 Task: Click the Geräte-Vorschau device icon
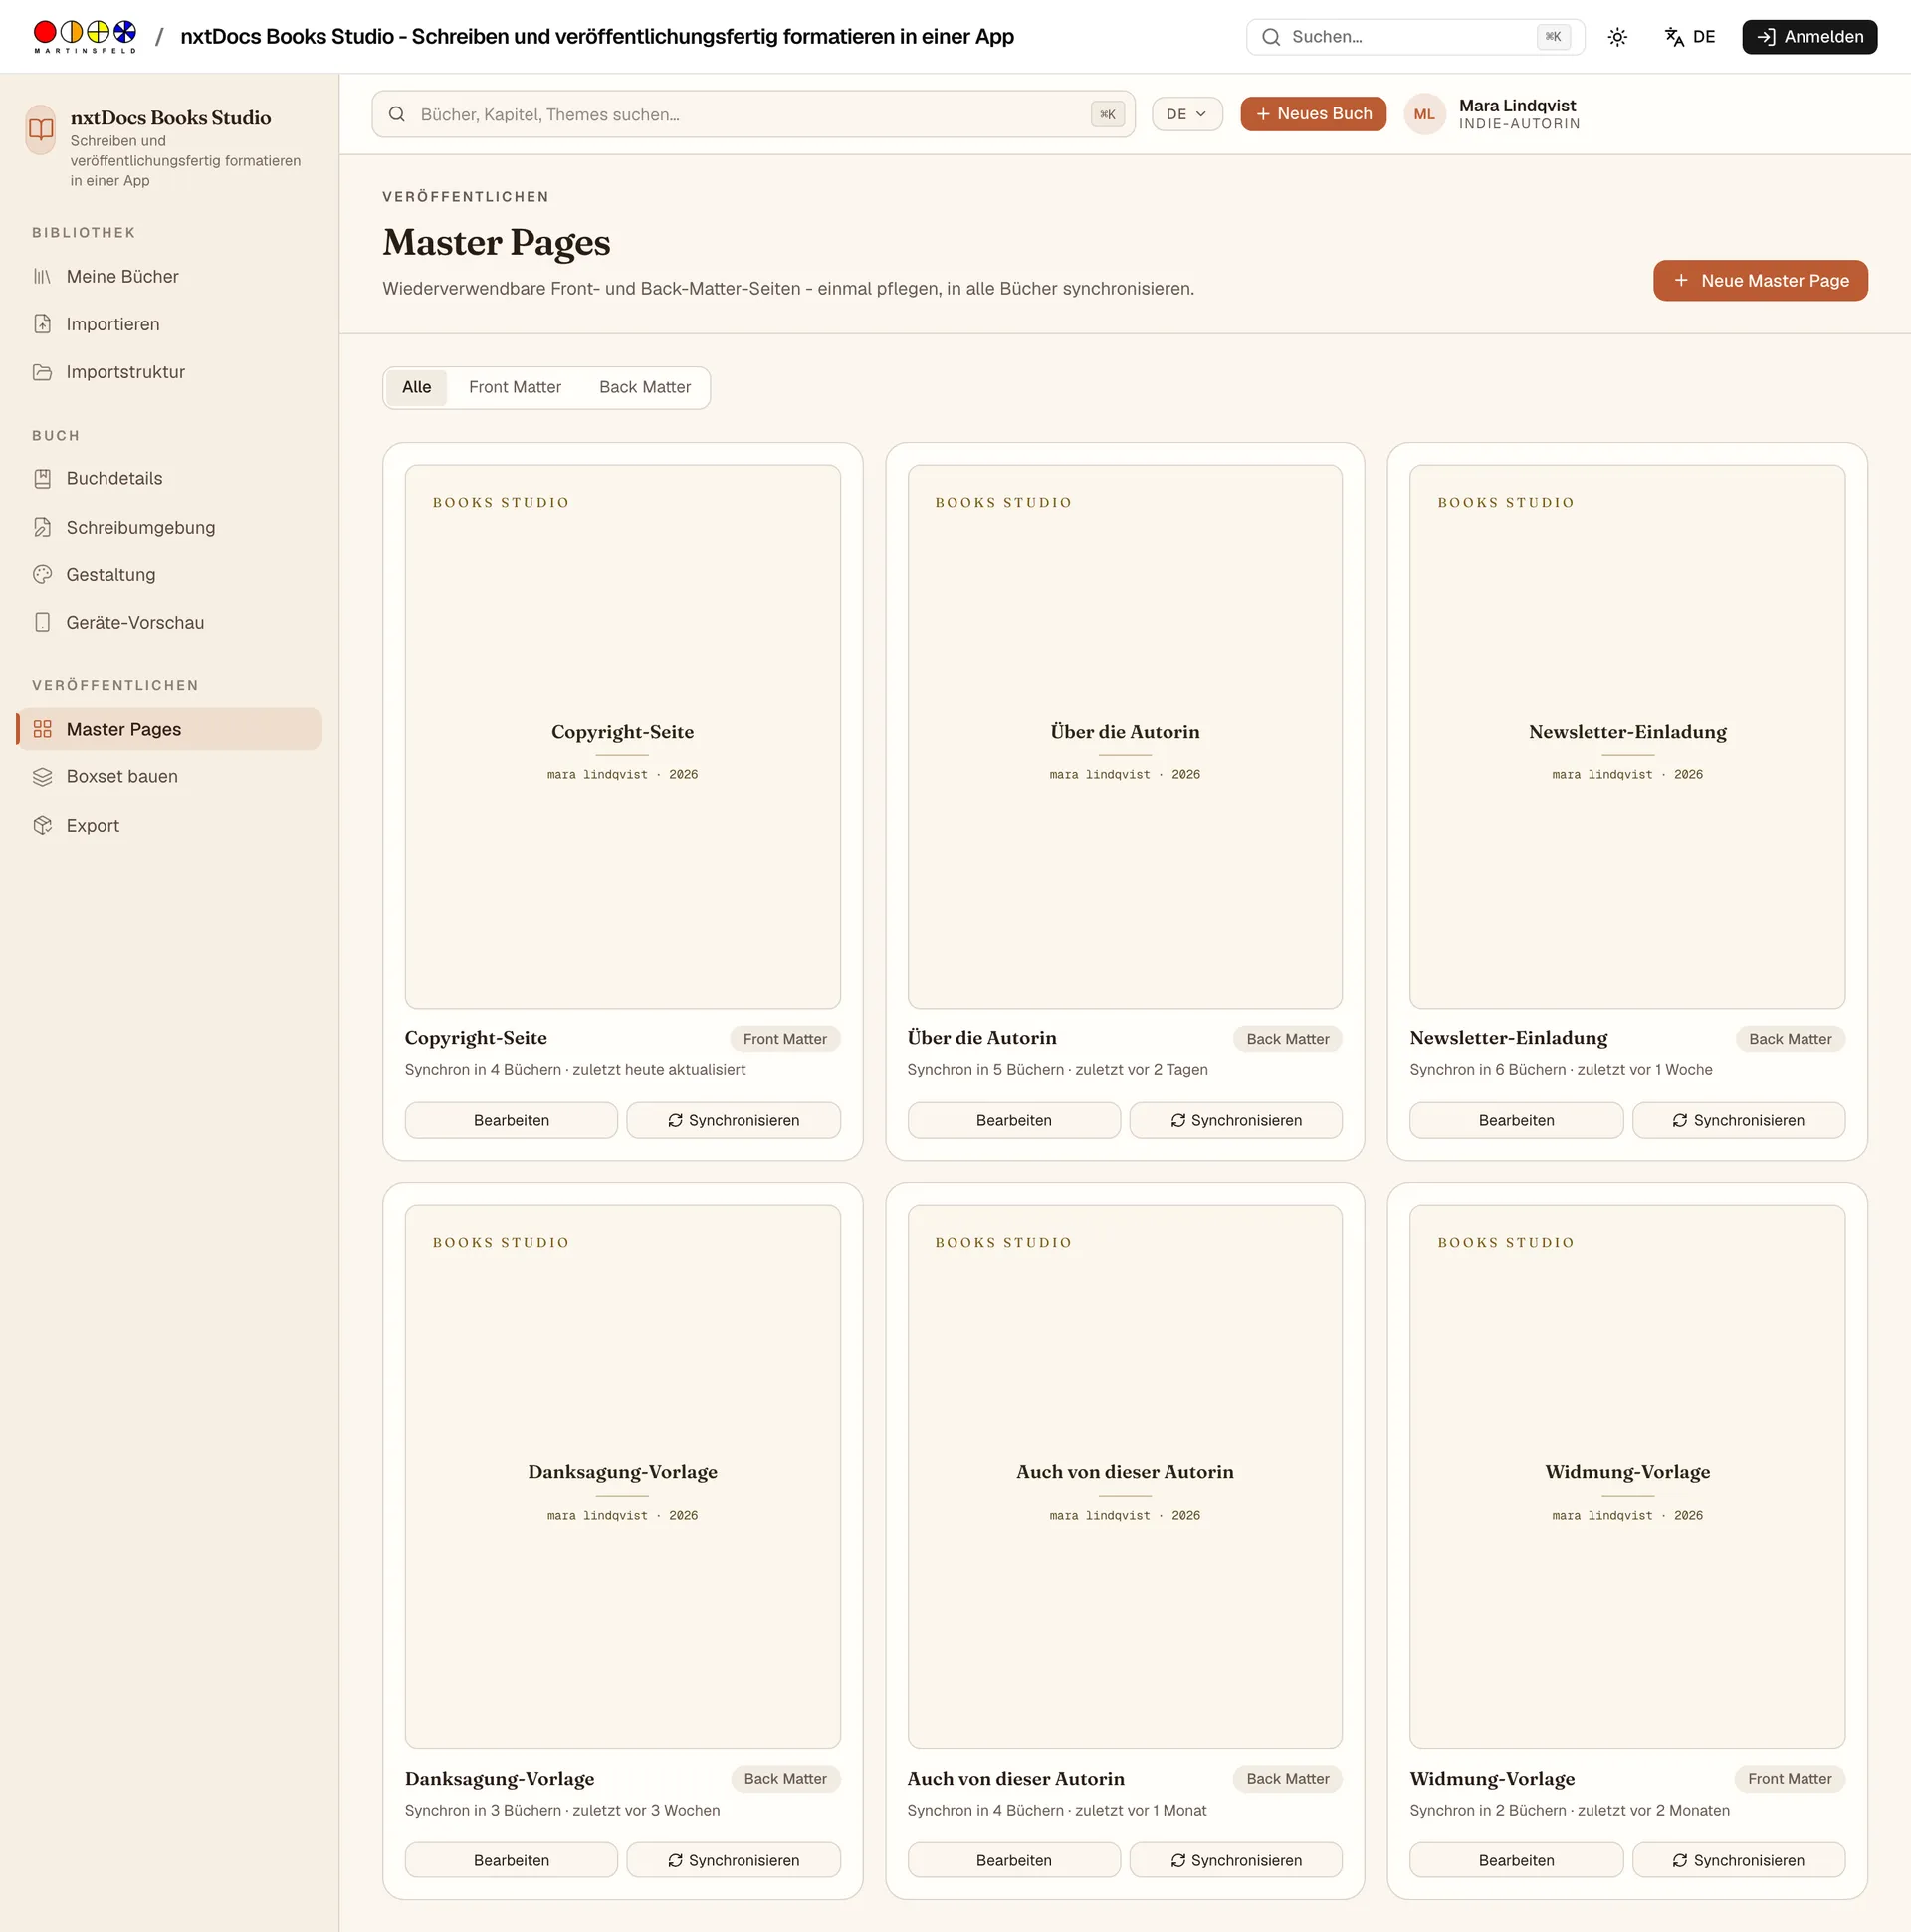[x=42, y=623]
